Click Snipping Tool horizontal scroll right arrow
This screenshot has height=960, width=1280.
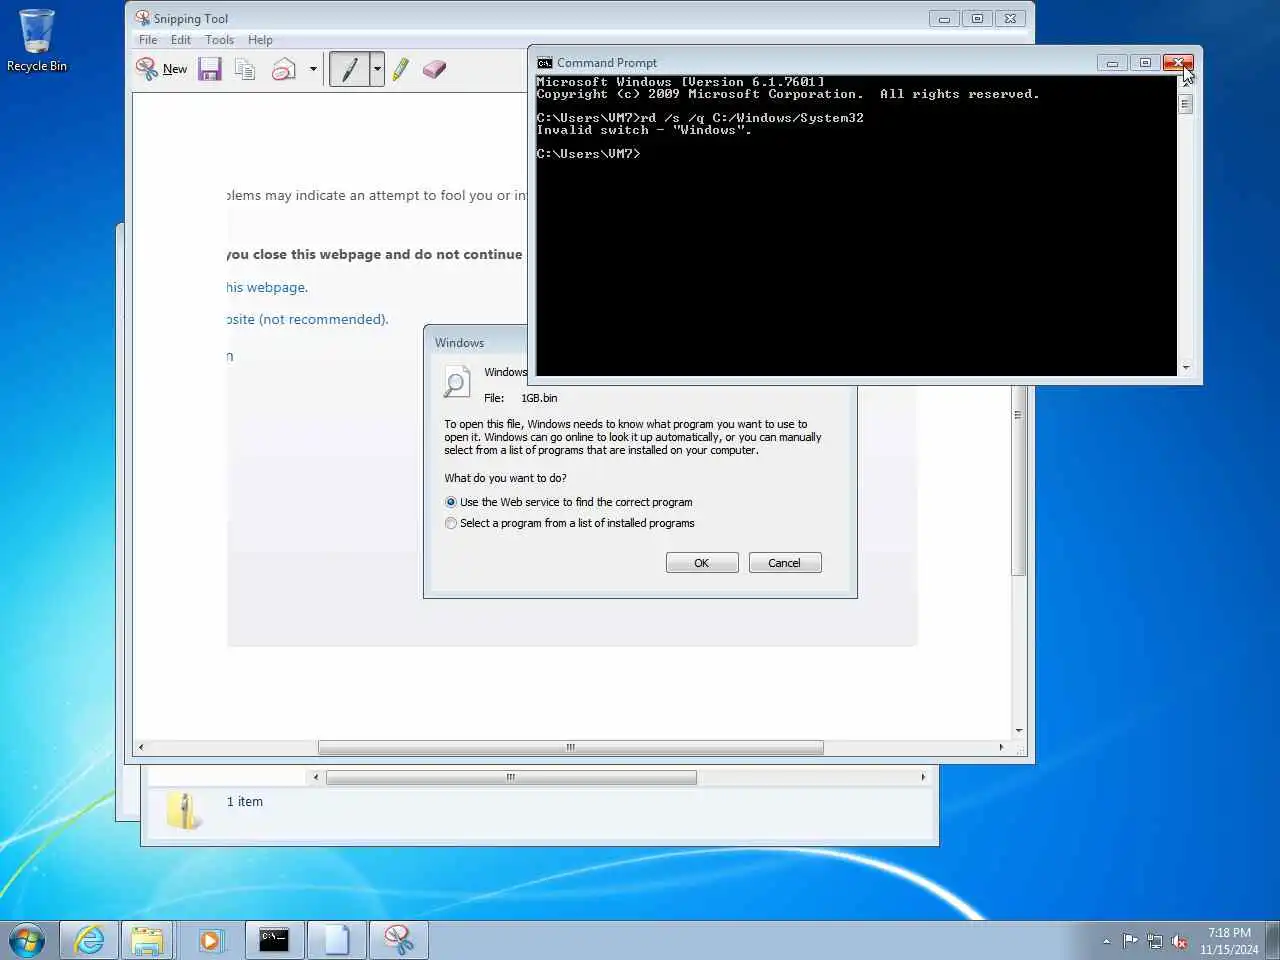pyautogui.click(x=1001, y=747)
